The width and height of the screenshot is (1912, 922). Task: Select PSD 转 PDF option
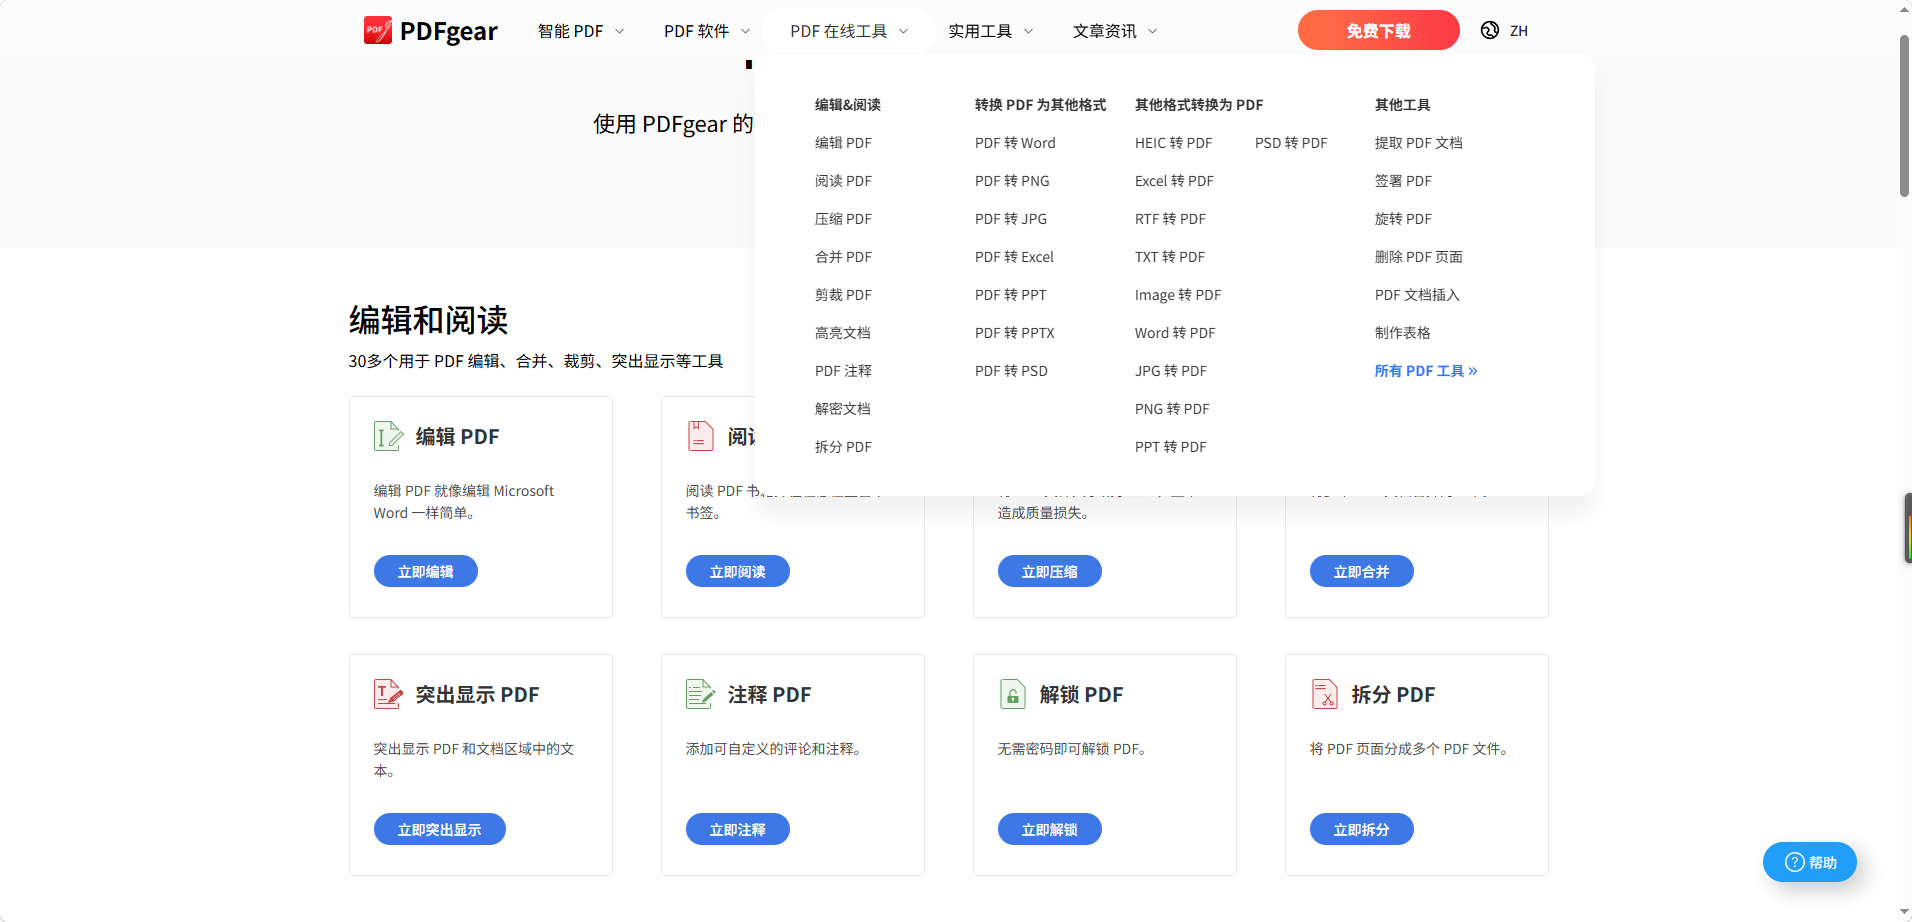(x=1291, y=143)
